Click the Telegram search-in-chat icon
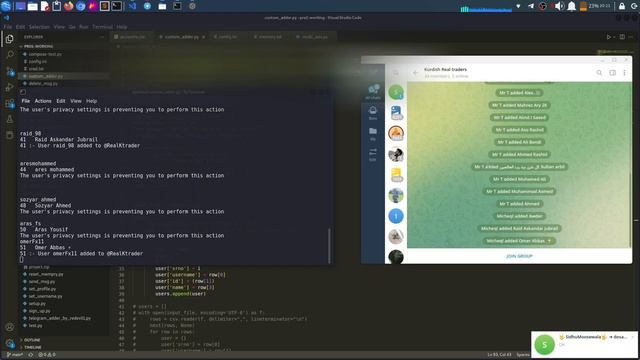Screen dimensions: 640x360 pos(599,73)
